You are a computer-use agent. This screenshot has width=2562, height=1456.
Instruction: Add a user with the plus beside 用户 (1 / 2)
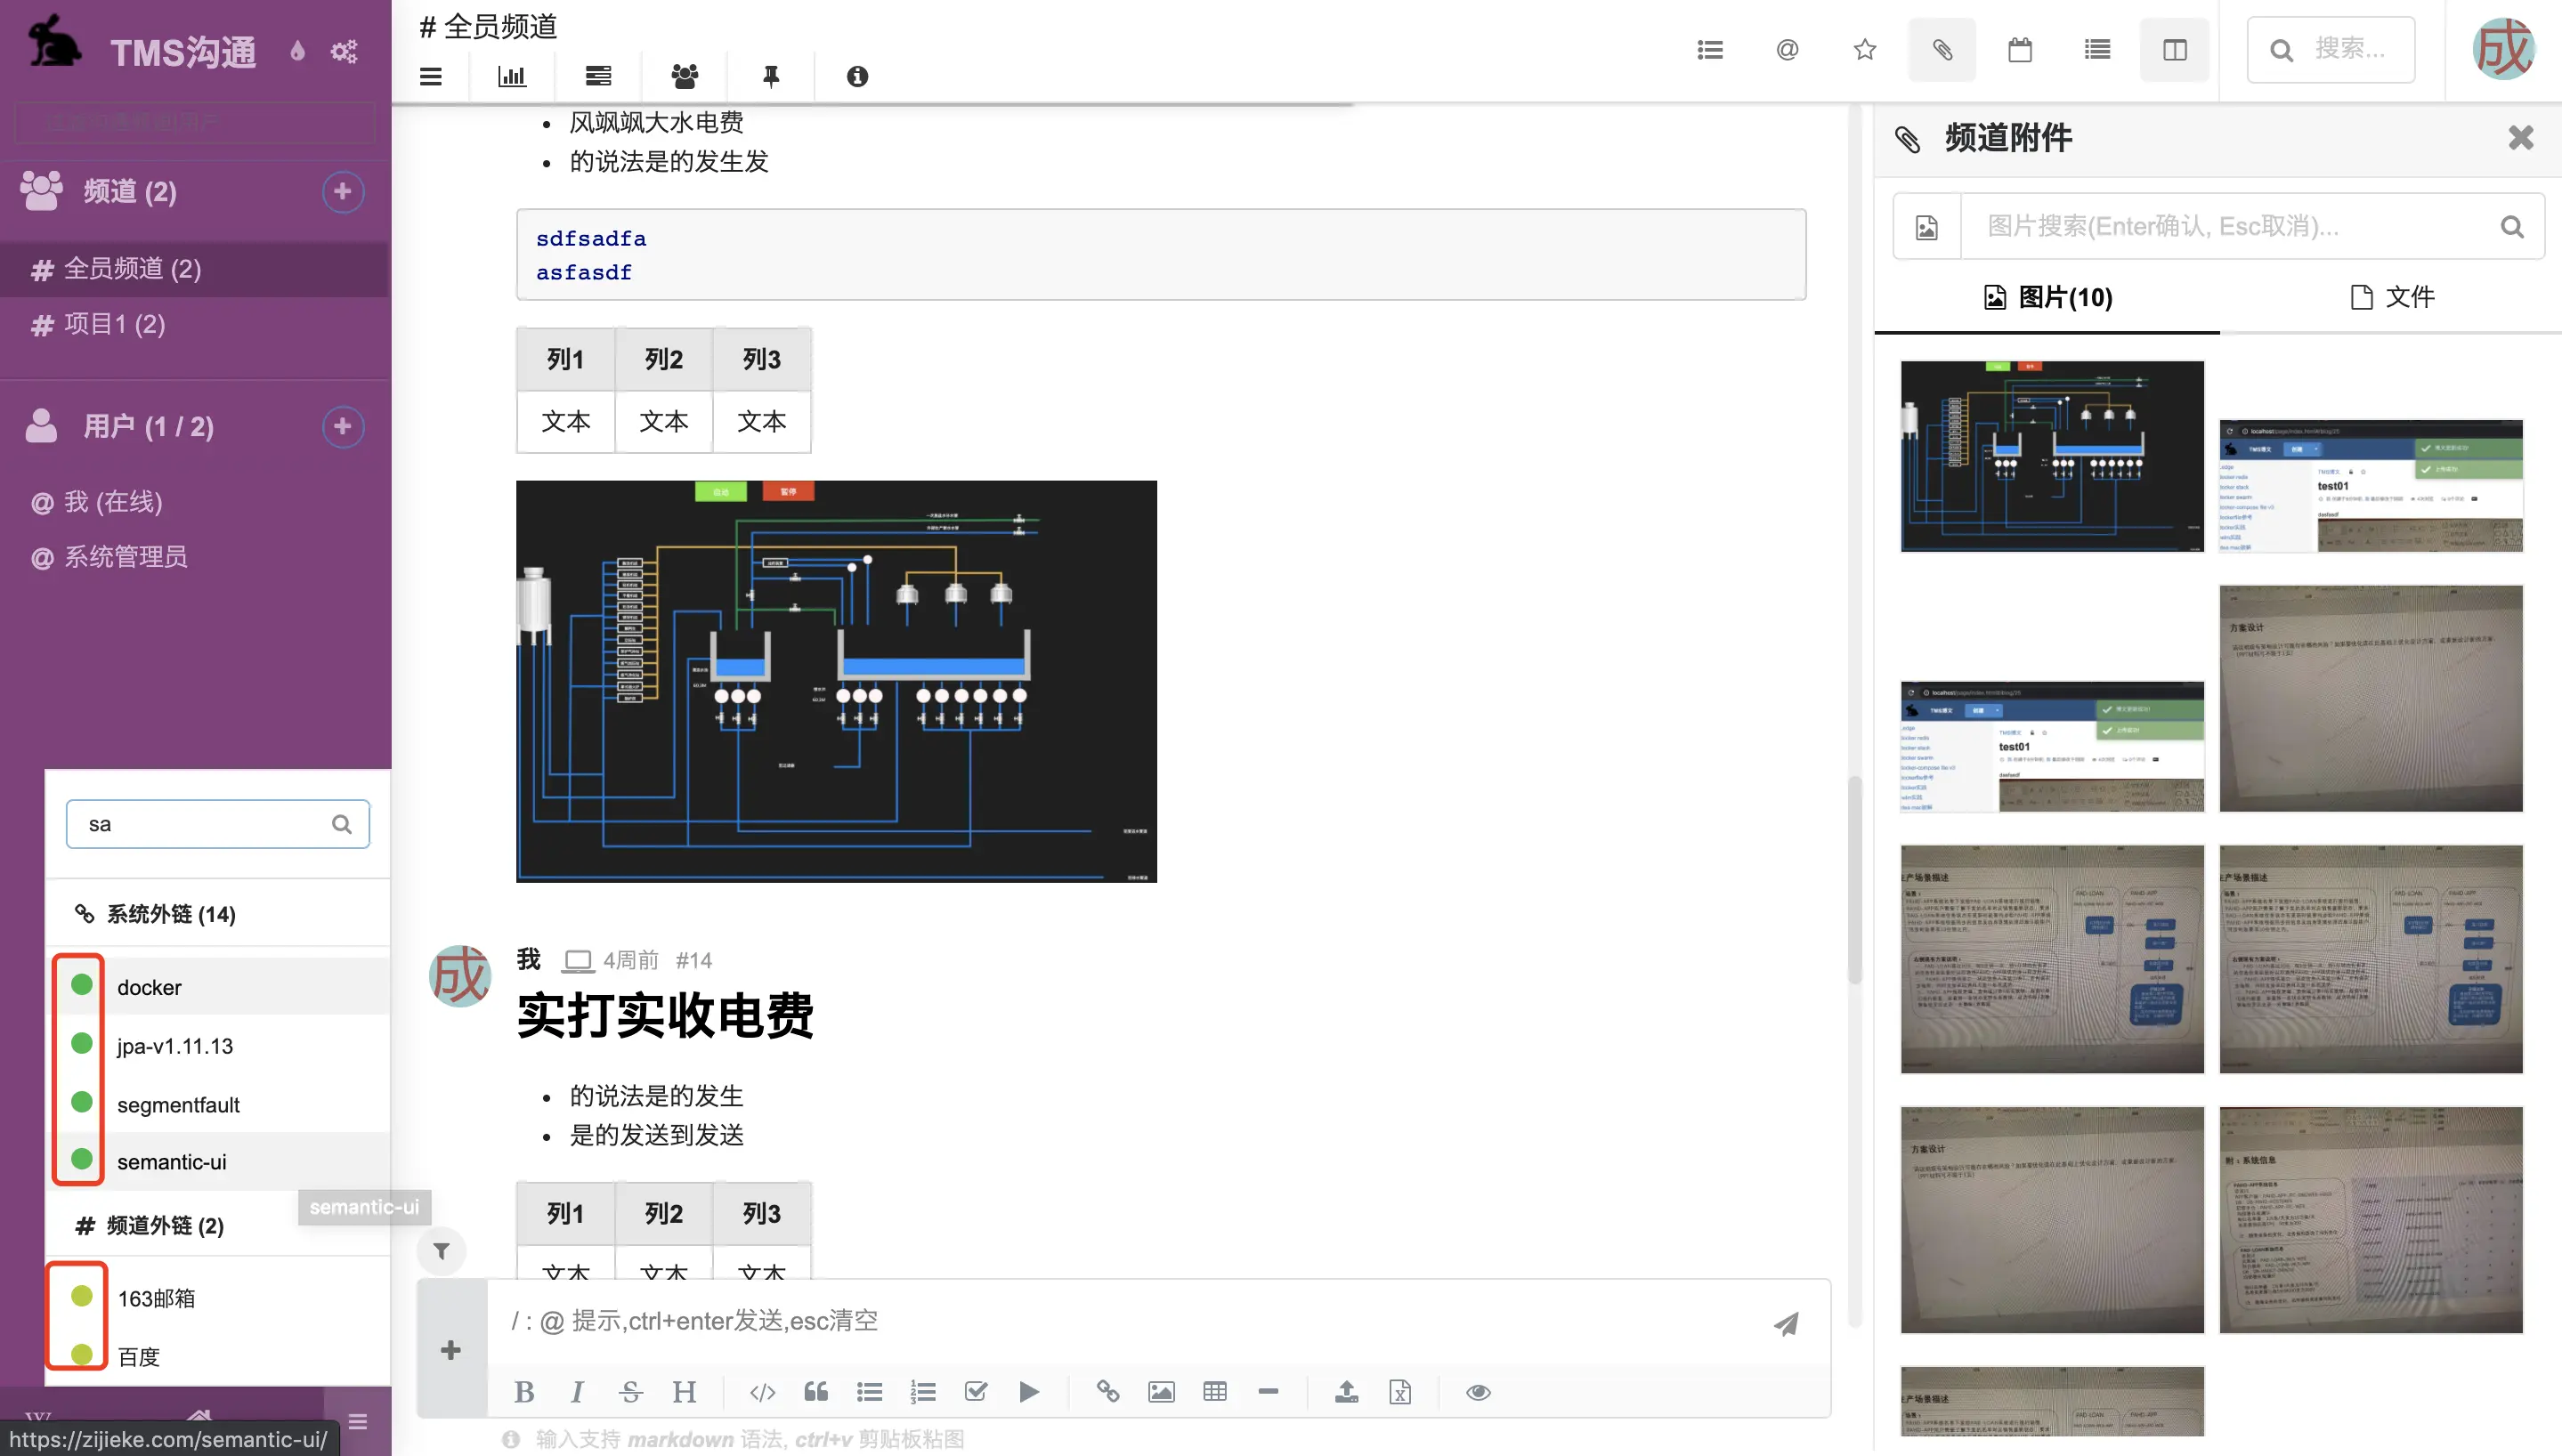[x=342, y=427]
